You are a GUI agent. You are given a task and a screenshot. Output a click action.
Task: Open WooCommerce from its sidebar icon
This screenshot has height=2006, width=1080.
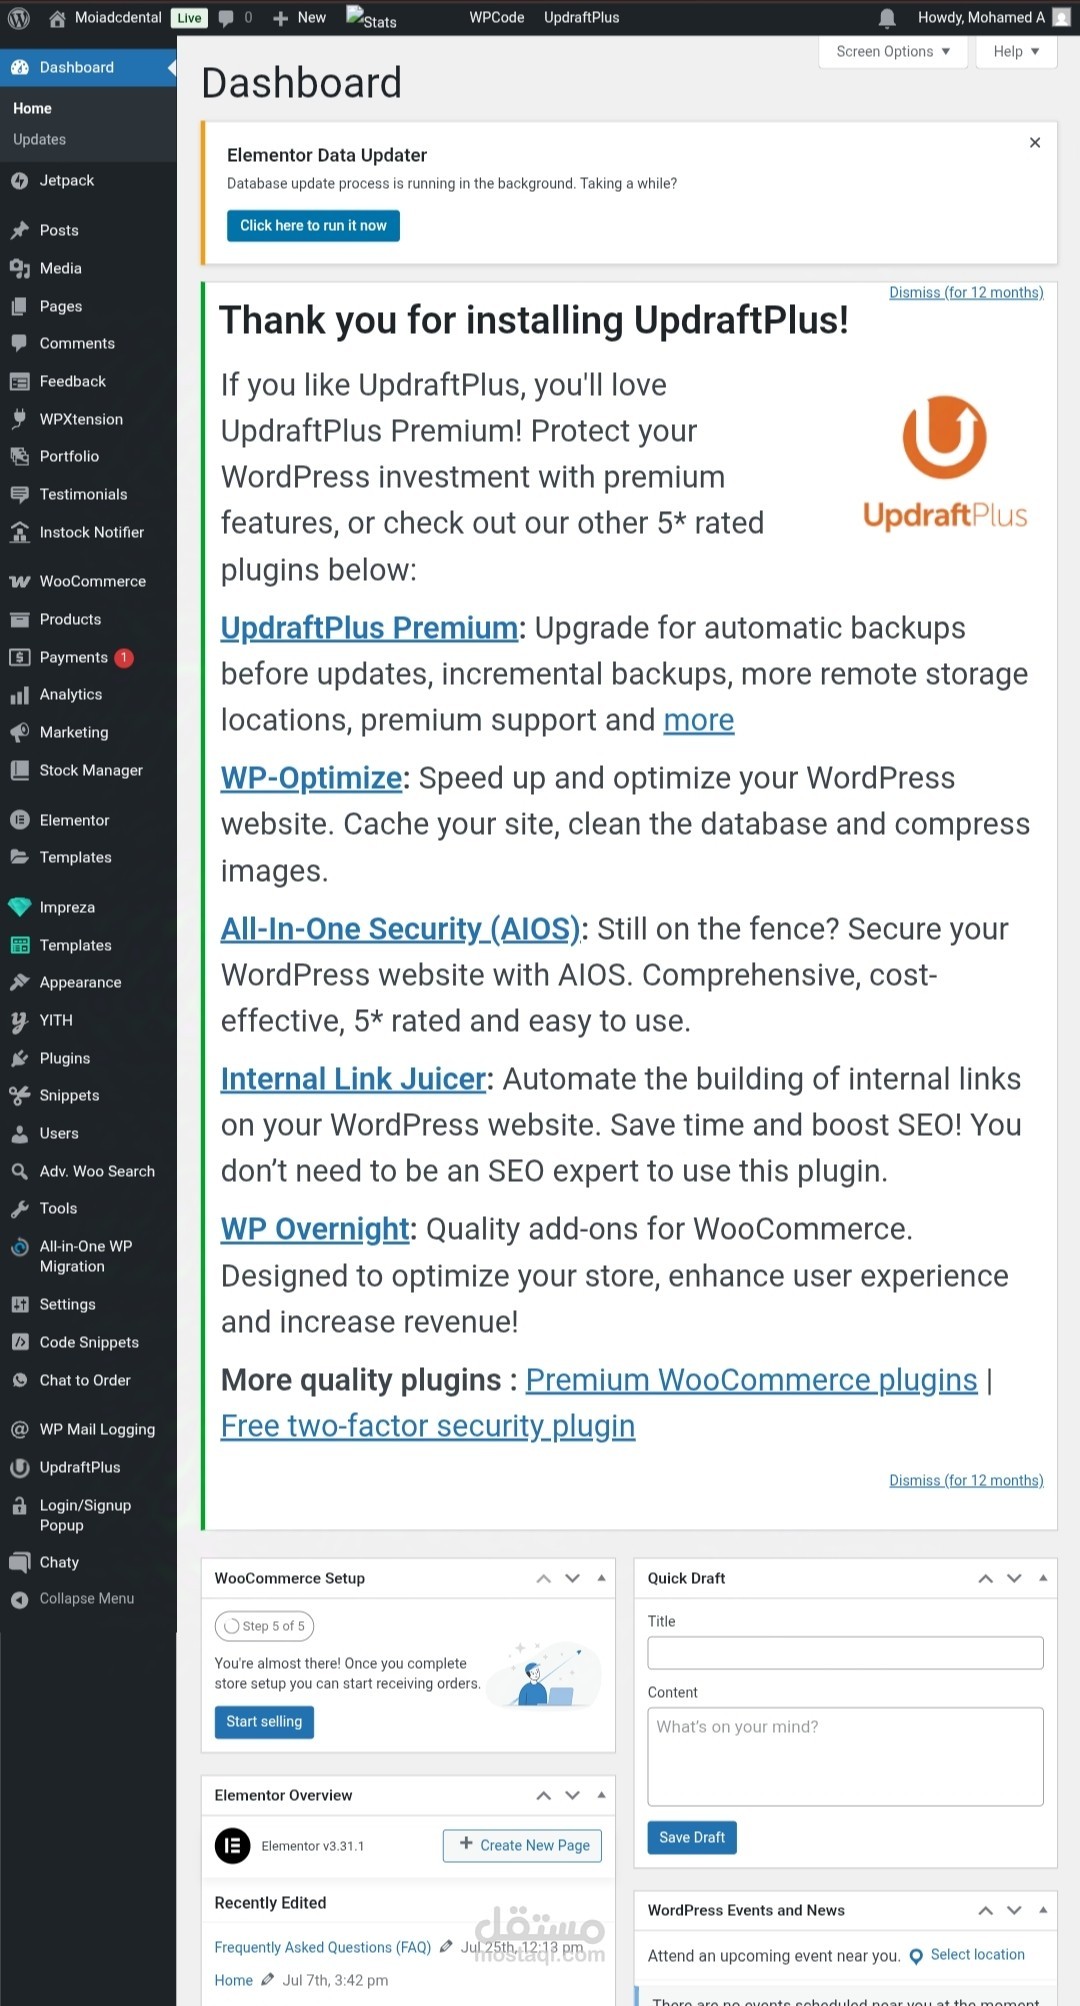click(19, 582)
